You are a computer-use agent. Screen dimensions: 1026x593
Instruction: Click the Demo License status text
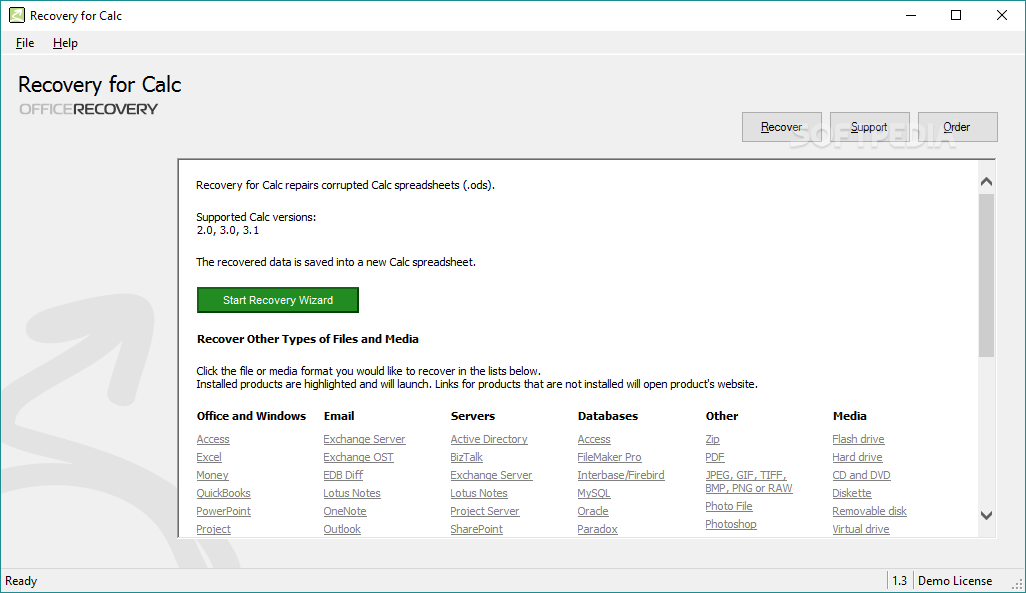coord(955,581)
